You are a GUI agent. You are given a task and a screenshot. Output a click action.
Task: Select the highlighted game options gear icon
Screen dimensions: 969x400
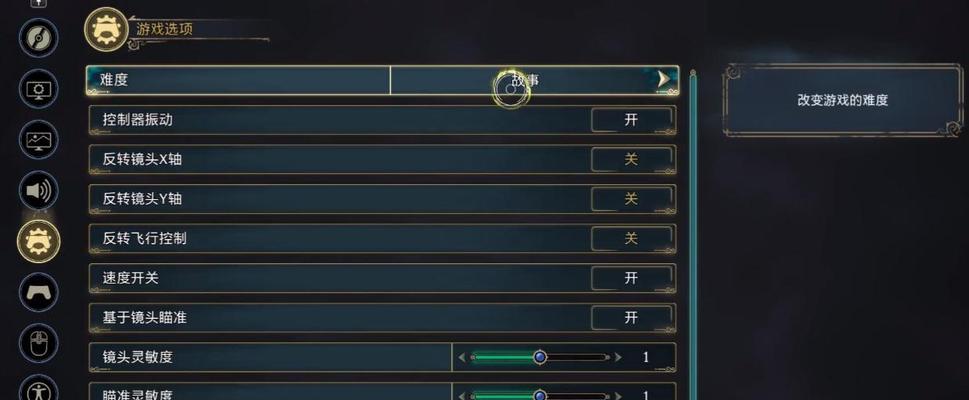coord(38,240)
